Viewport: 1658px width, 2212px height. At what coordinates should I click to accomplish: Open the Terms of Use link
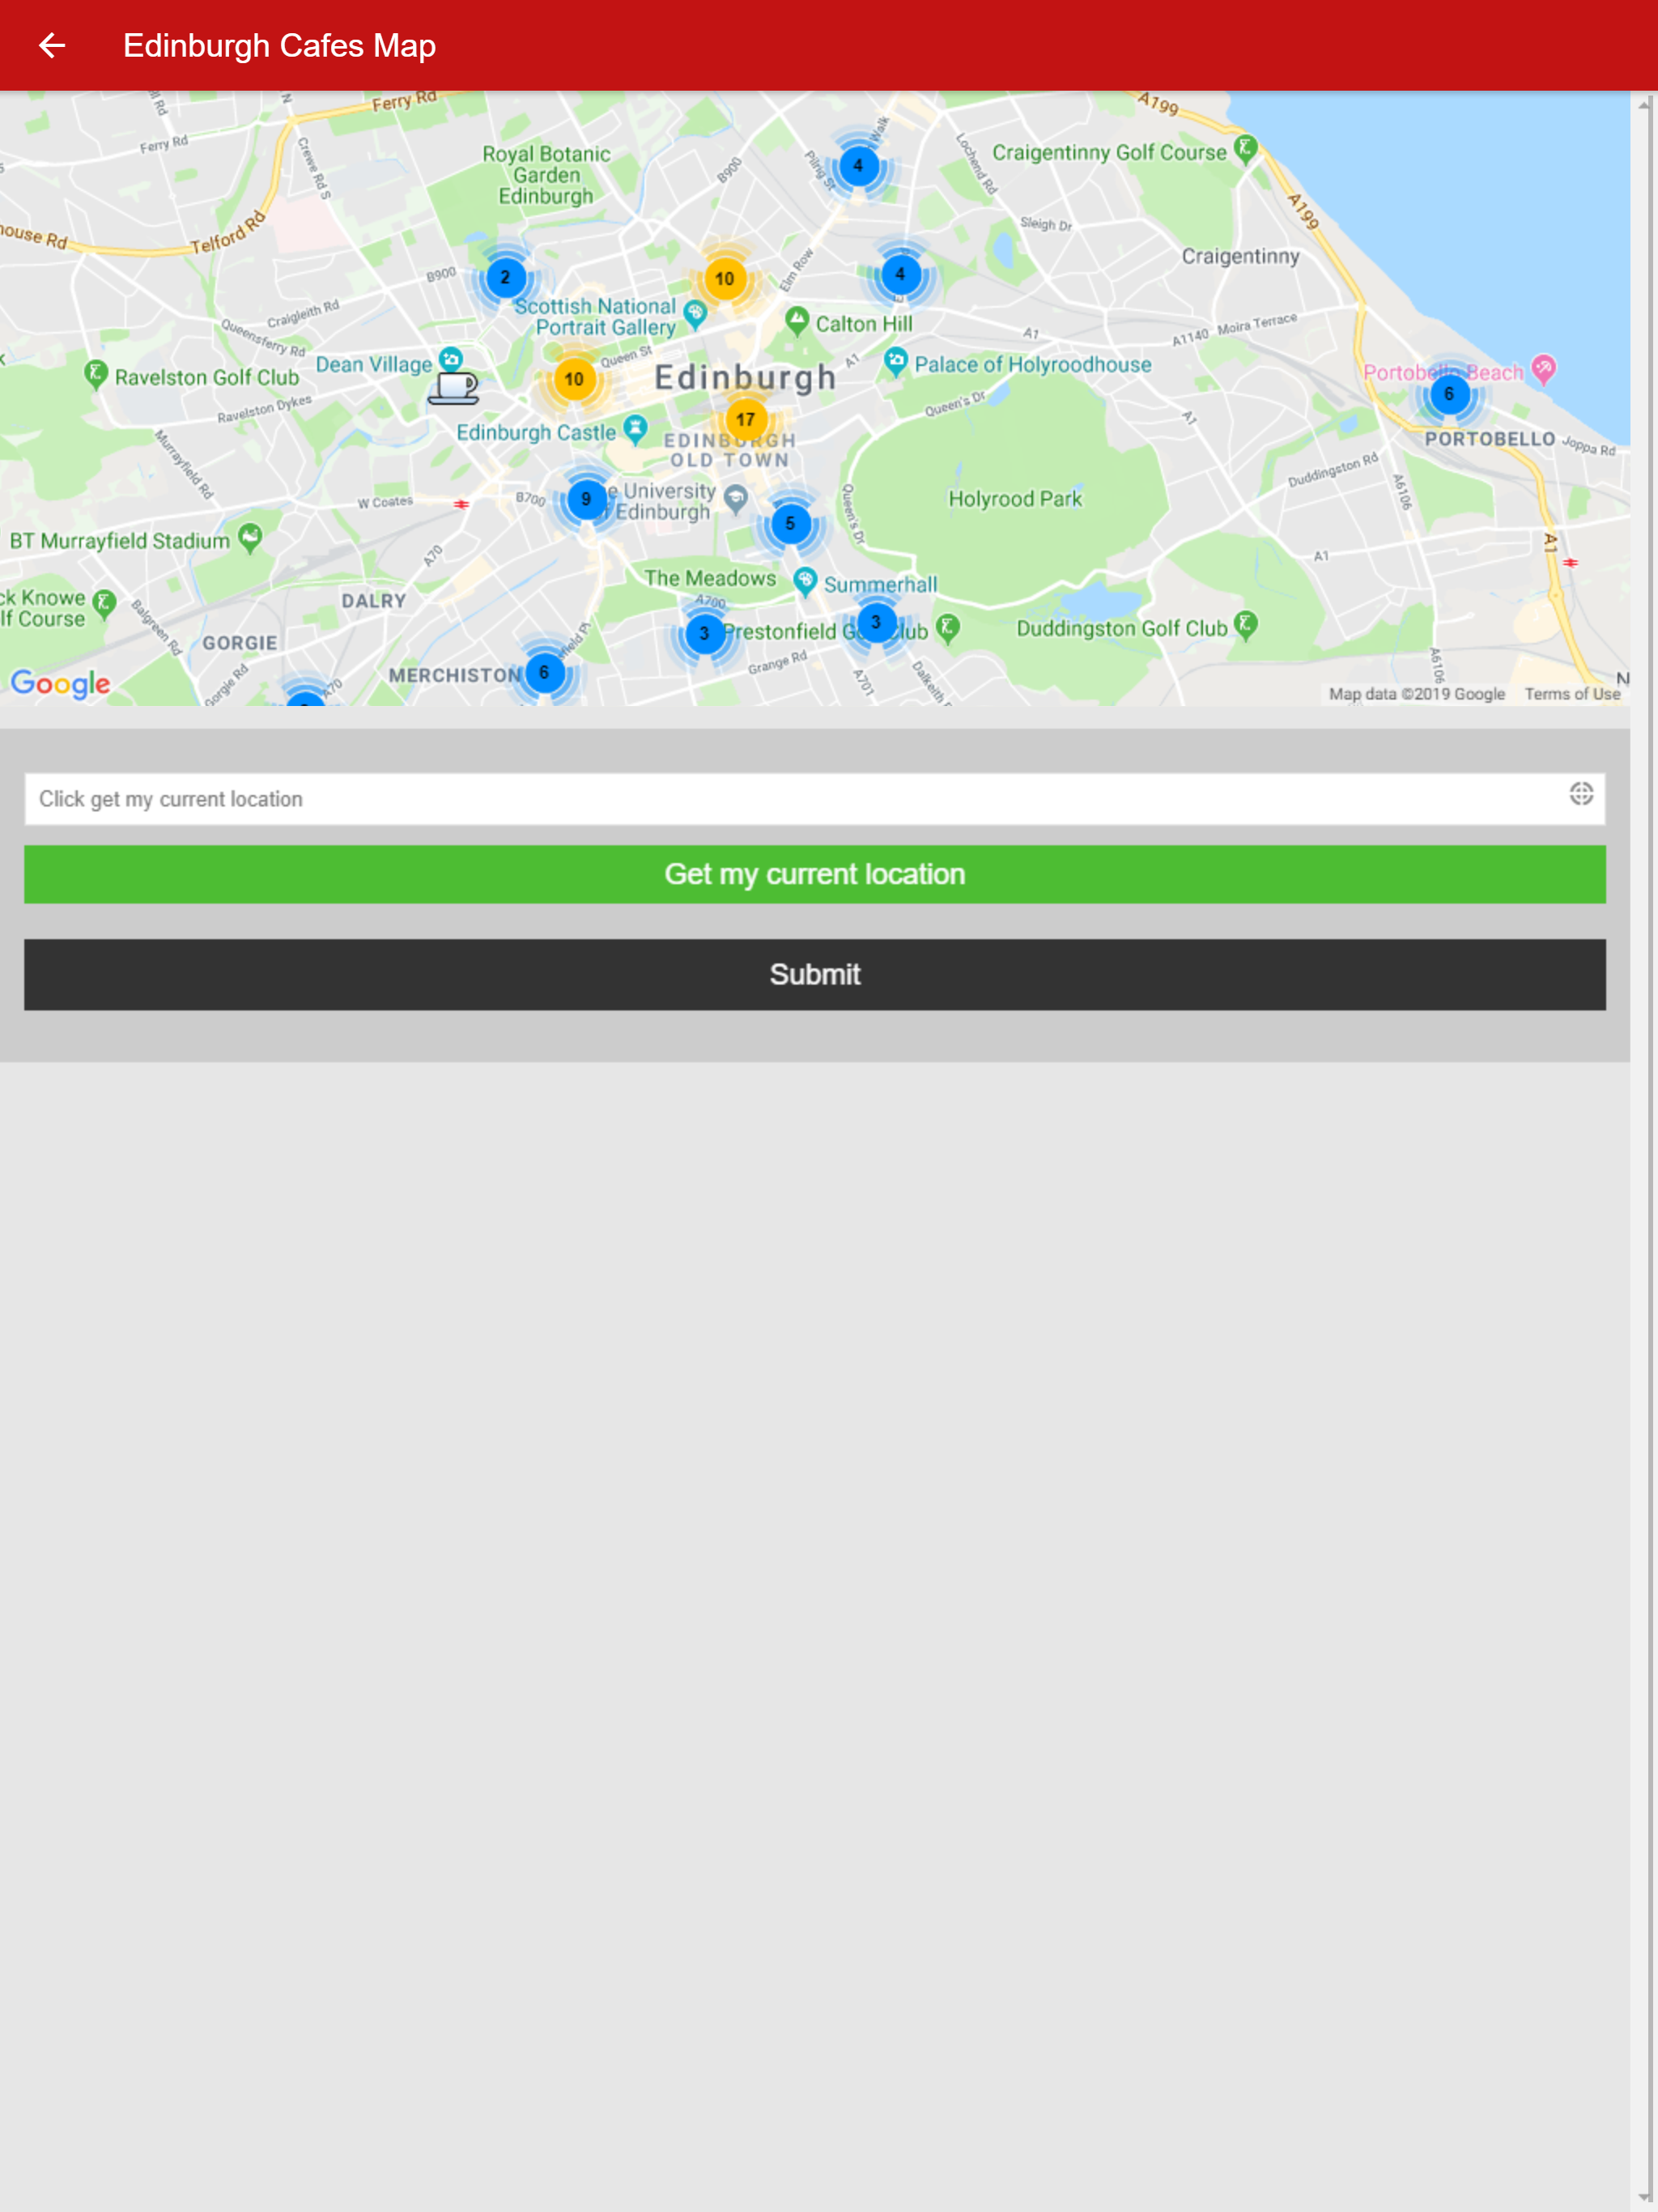(x=1572, y=694)
